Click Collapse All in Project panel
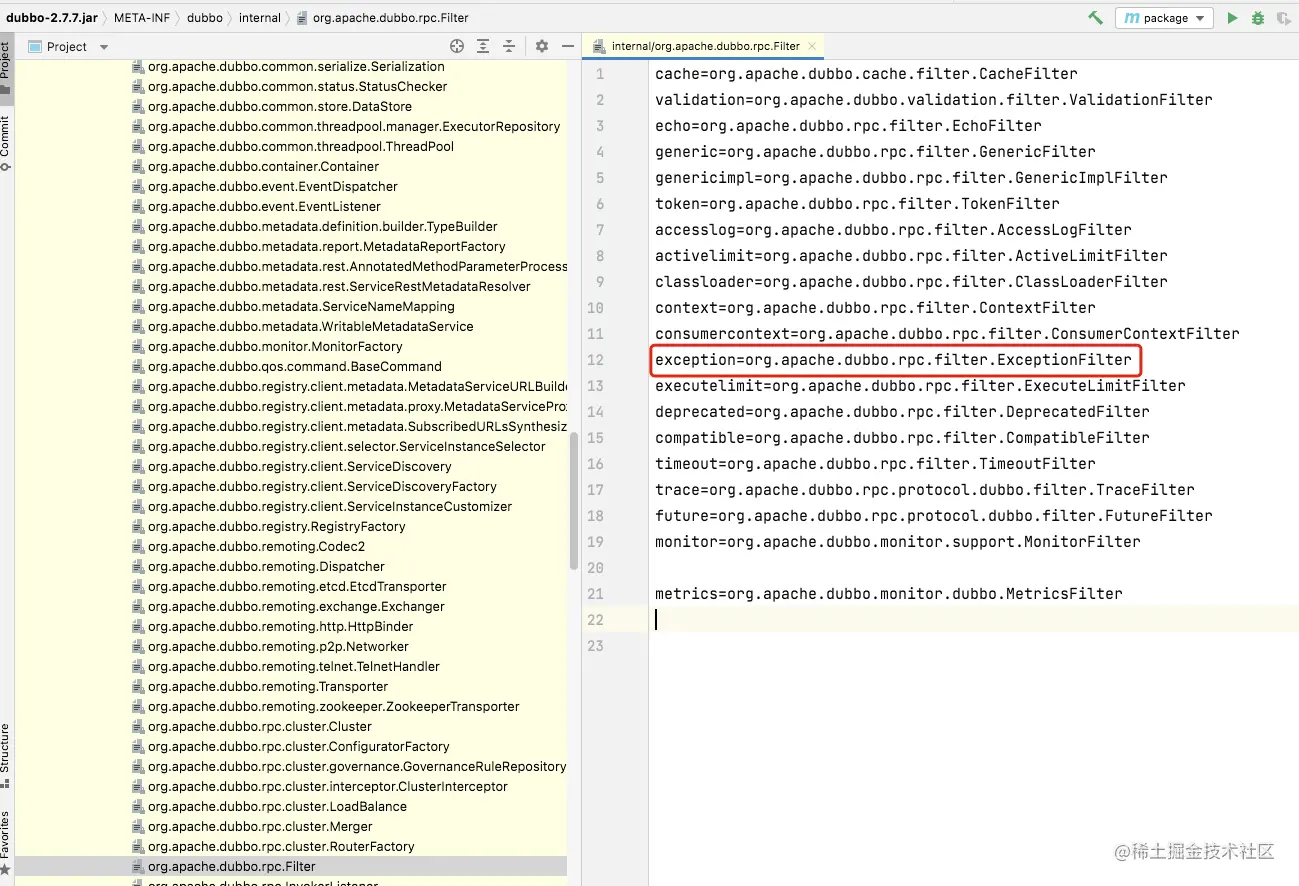Image resolution: width=1299 pixels, height=886 pixels. pos(509,46)
